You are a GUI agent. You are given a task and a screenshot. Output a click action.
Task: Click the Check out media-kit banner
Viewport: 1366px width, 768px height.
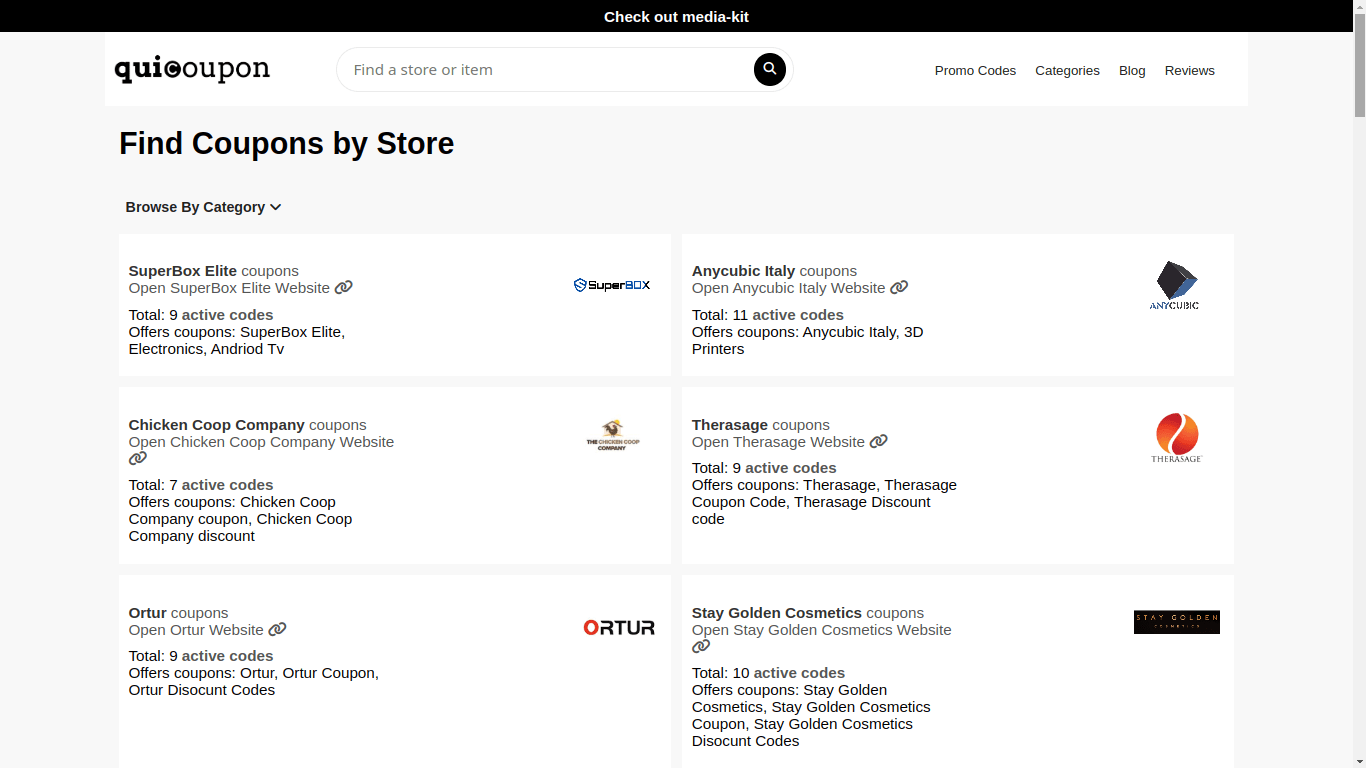tap(676, 16)
